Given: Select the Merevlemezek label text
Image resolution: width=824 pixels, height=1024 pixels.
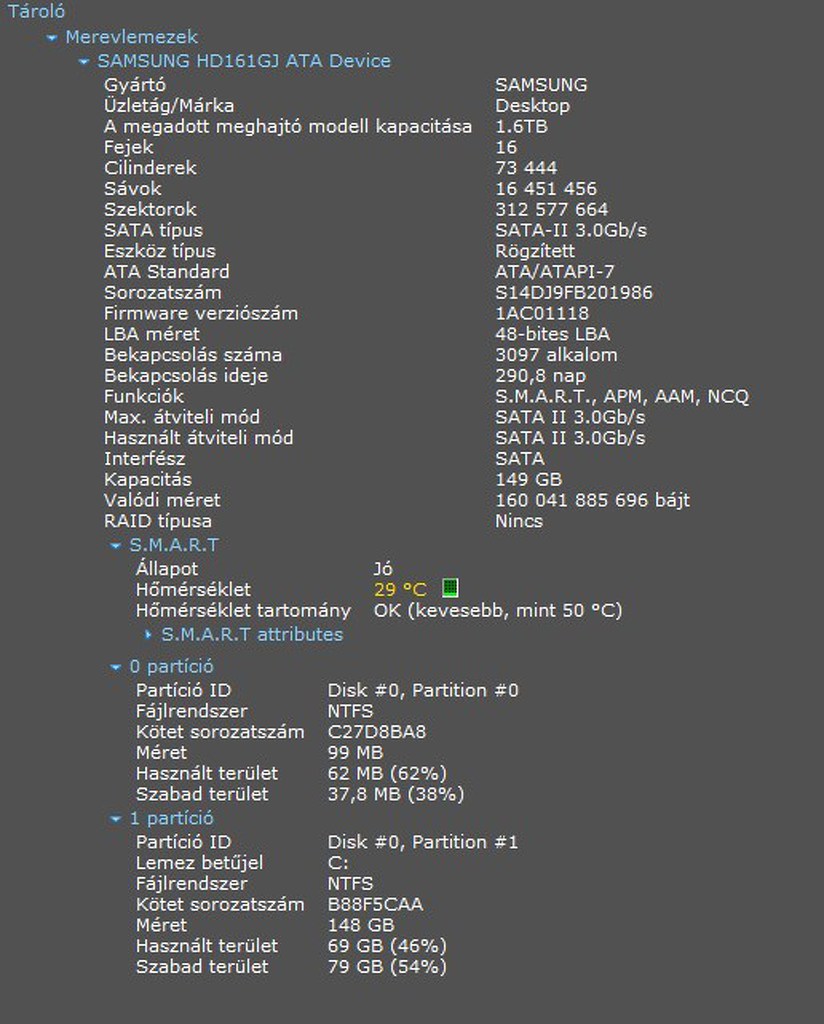Looking at the screenshot, I should click(x=131, y=37).
